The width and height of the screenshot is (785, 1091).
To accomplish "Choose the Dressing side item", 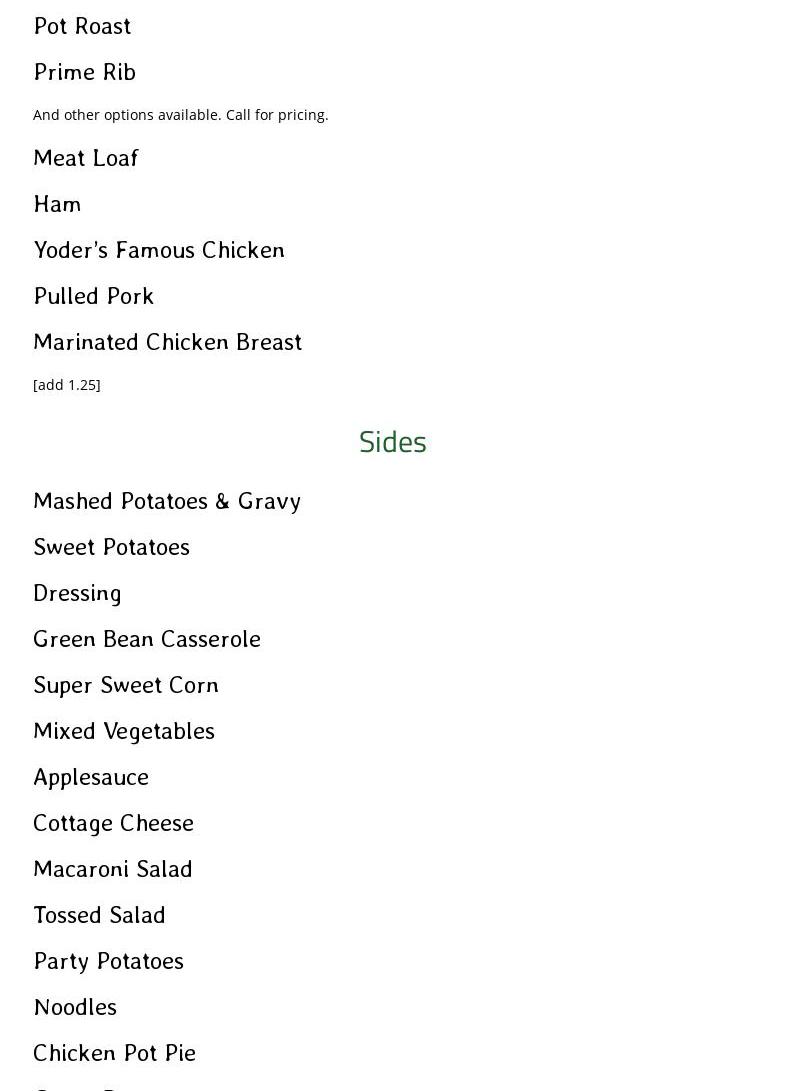I will pos(77,593).
